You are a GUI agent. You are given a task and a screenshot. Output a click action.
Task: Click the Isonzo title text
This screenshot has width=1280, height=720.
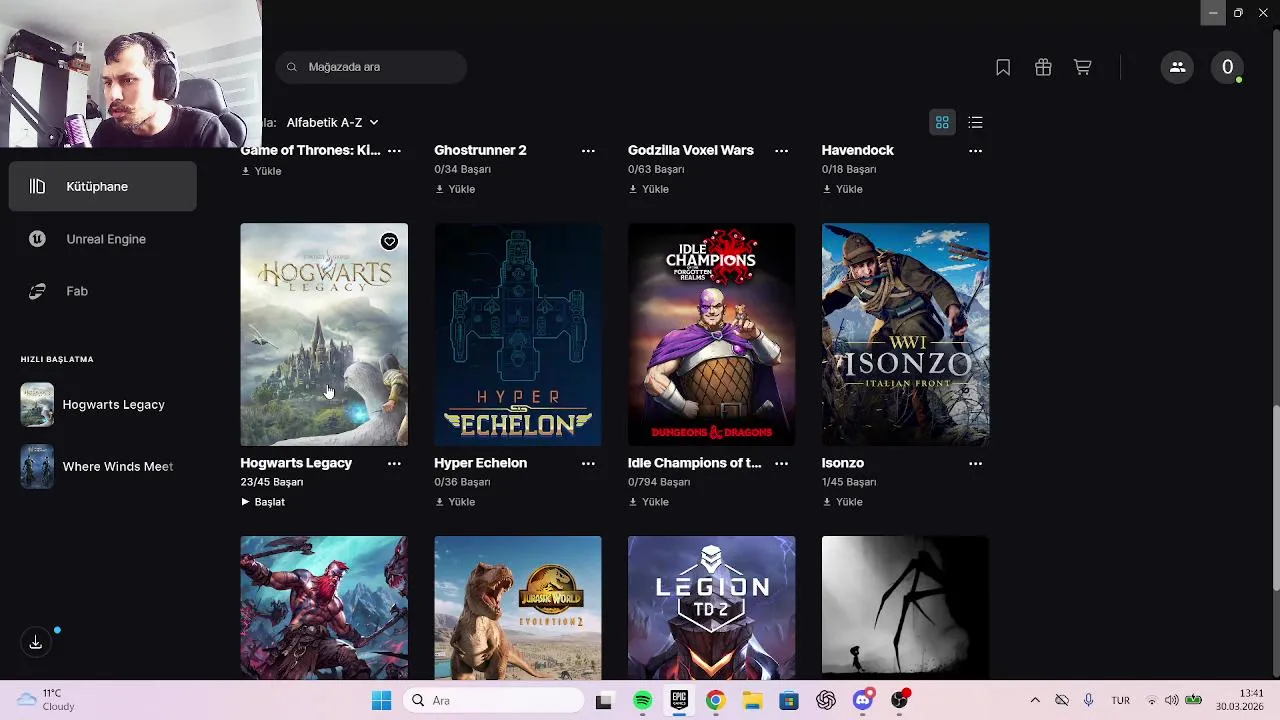[843, 463]
